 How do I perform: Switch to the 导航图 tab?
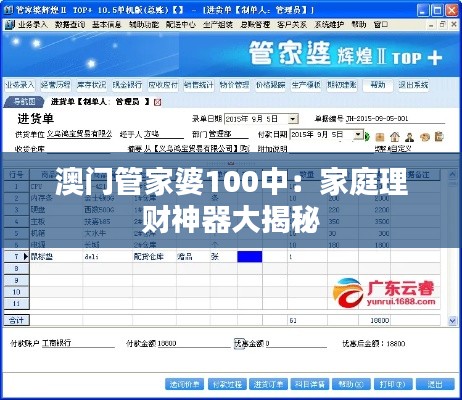click(x=24, y=102)
